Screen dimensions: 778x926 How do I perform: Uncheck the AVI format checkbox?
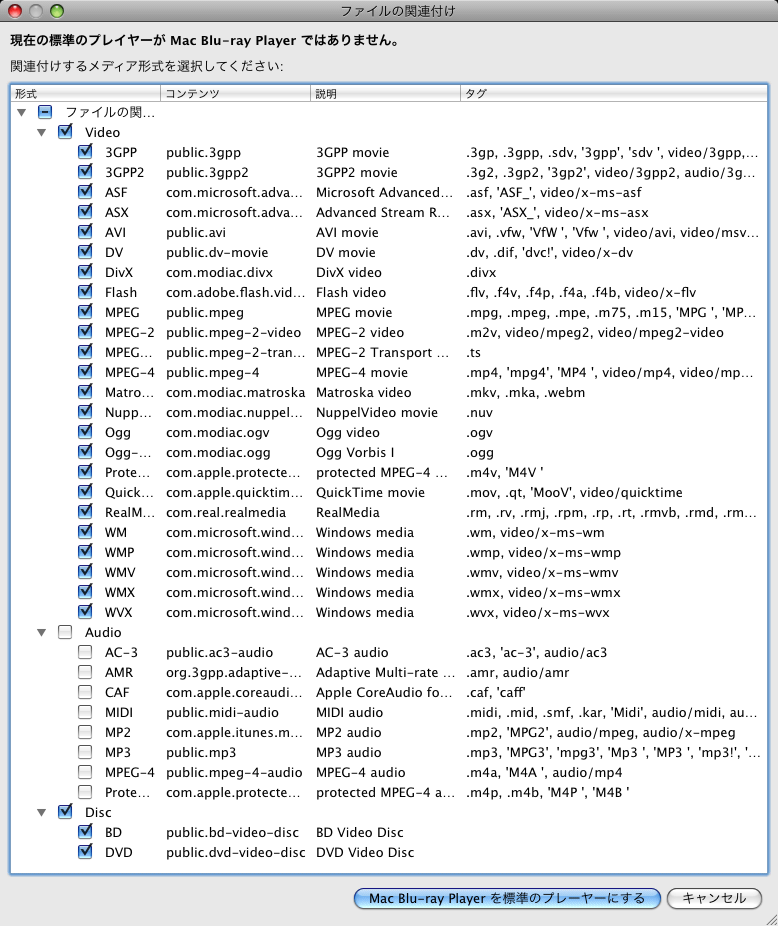pos(85,232)
